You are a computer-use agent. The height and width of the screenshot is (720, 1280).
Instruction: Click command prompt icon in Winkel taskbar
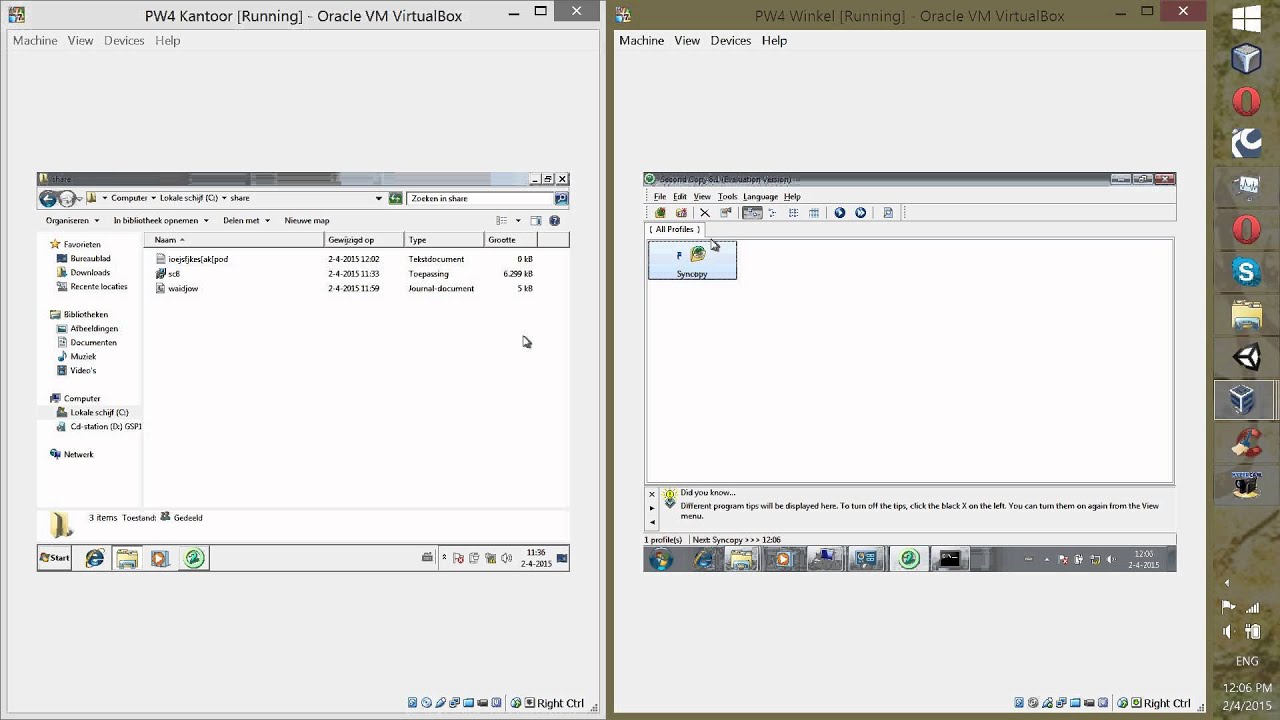(x=950, y=560)
